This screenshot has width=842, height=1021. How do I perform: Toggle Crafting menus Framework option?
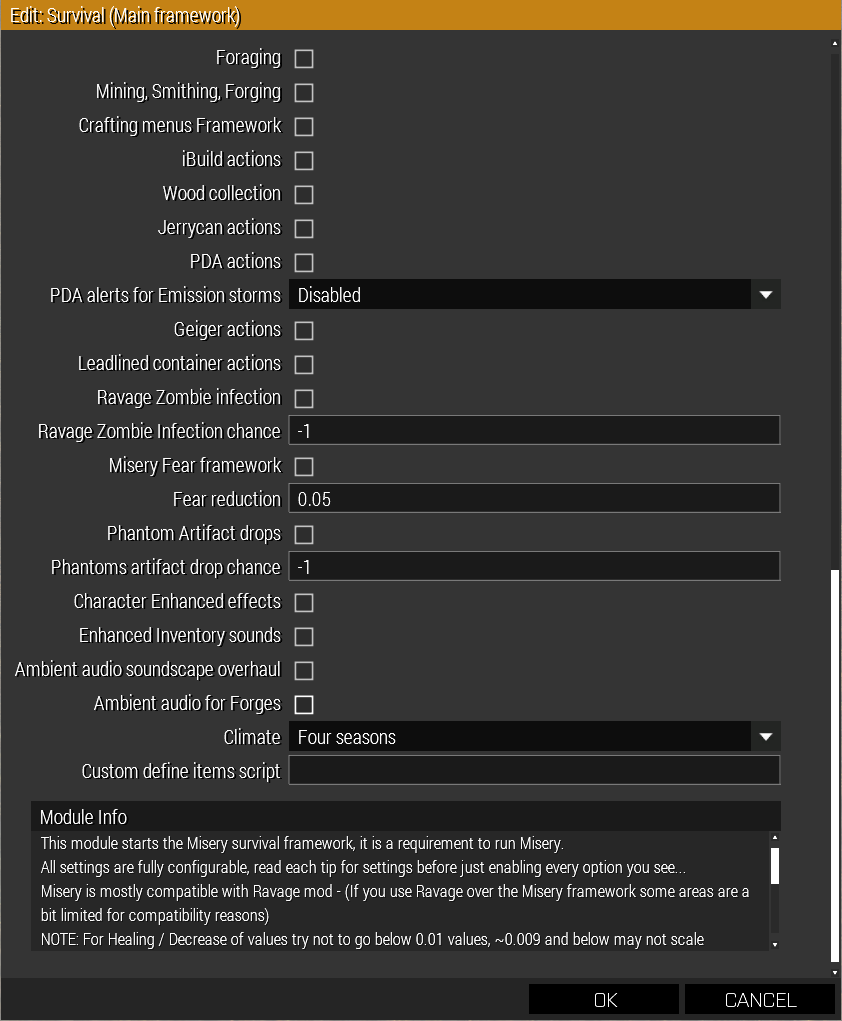click(x=304, y=127)
